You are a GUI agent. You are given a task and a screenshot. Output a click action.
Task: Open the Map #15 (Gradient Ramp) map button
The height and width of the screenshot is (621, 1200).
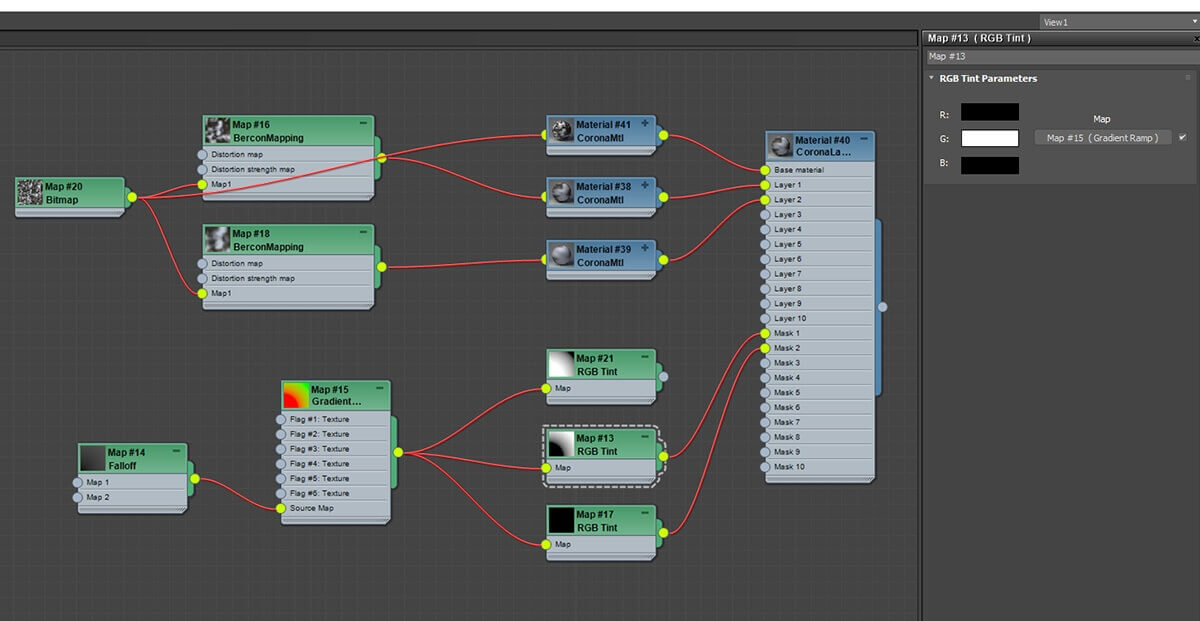(1102, 138)
